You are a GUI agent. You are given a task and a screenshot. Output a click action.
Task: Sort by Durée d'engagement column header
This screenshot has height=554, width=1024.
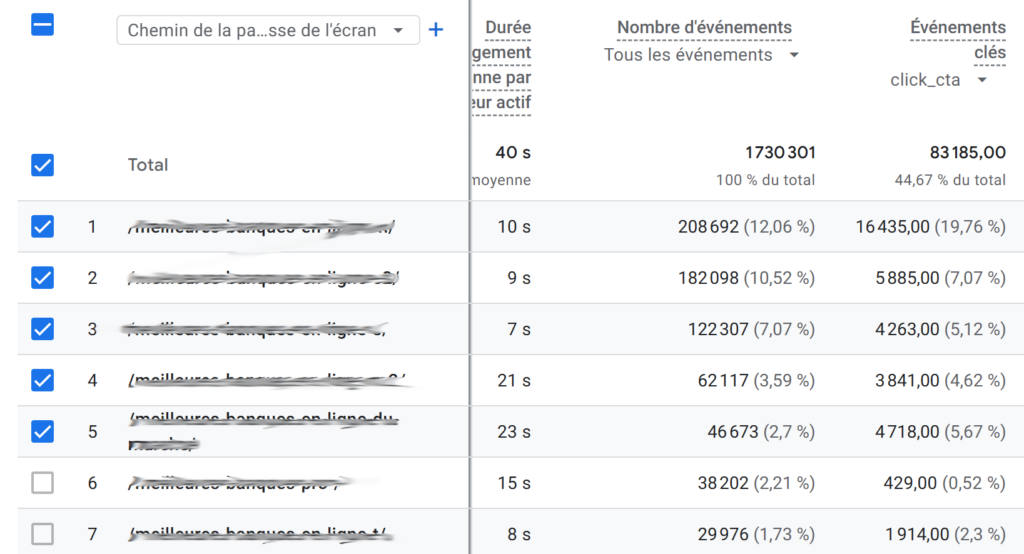pos(502,65)
